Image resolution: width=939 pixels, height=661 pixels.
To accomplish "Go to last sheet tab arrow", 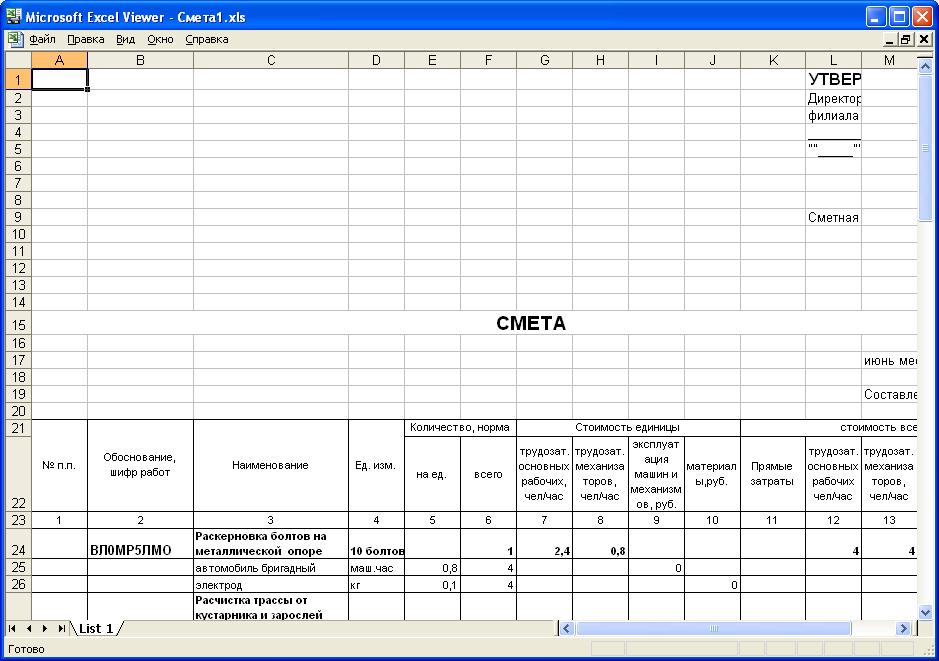I will [x=62, y=628].
